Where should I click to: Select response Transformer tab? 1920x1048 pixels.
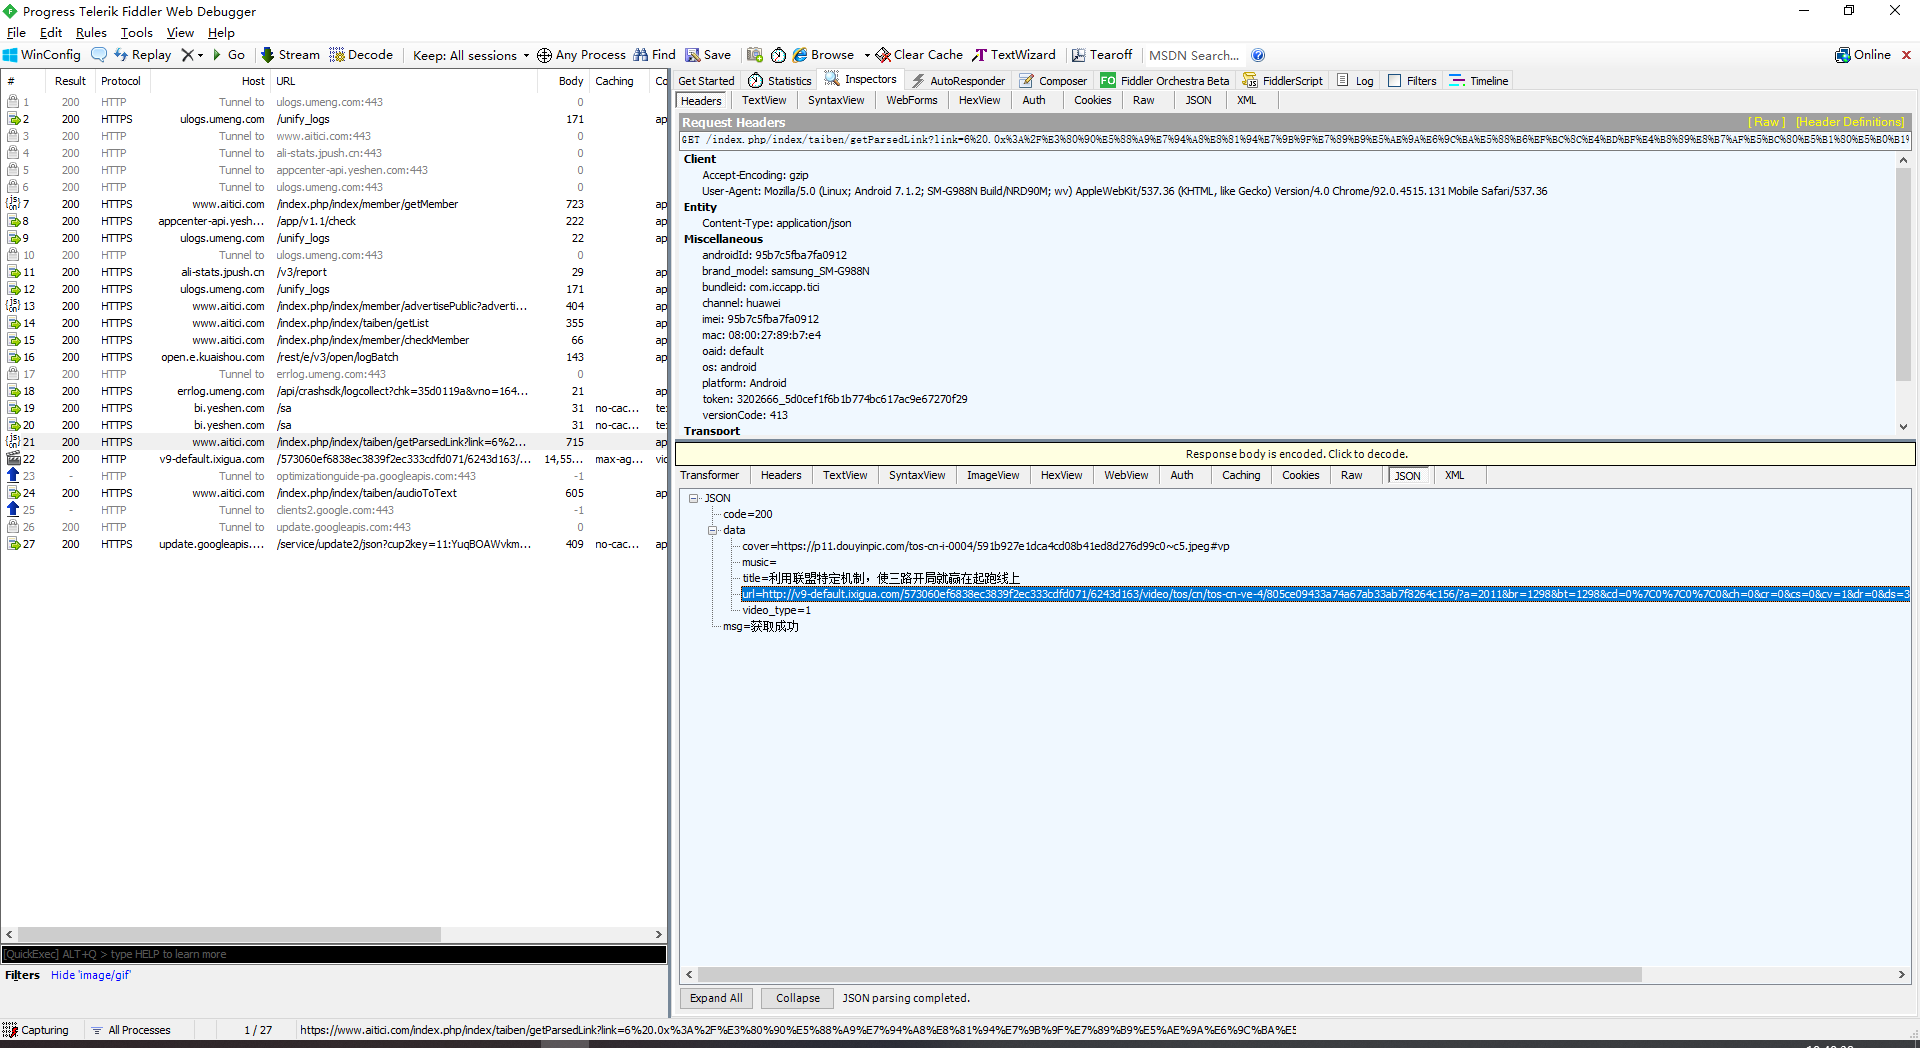pyautogui.click(x=710, y=475)
